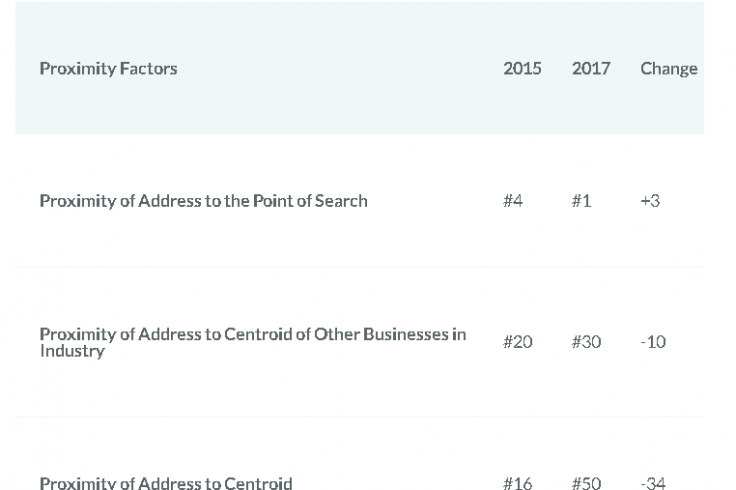This screenshot has height=490, width=736.
Task: Click the #20 ranking value
Action: click(x=517, y=342)
